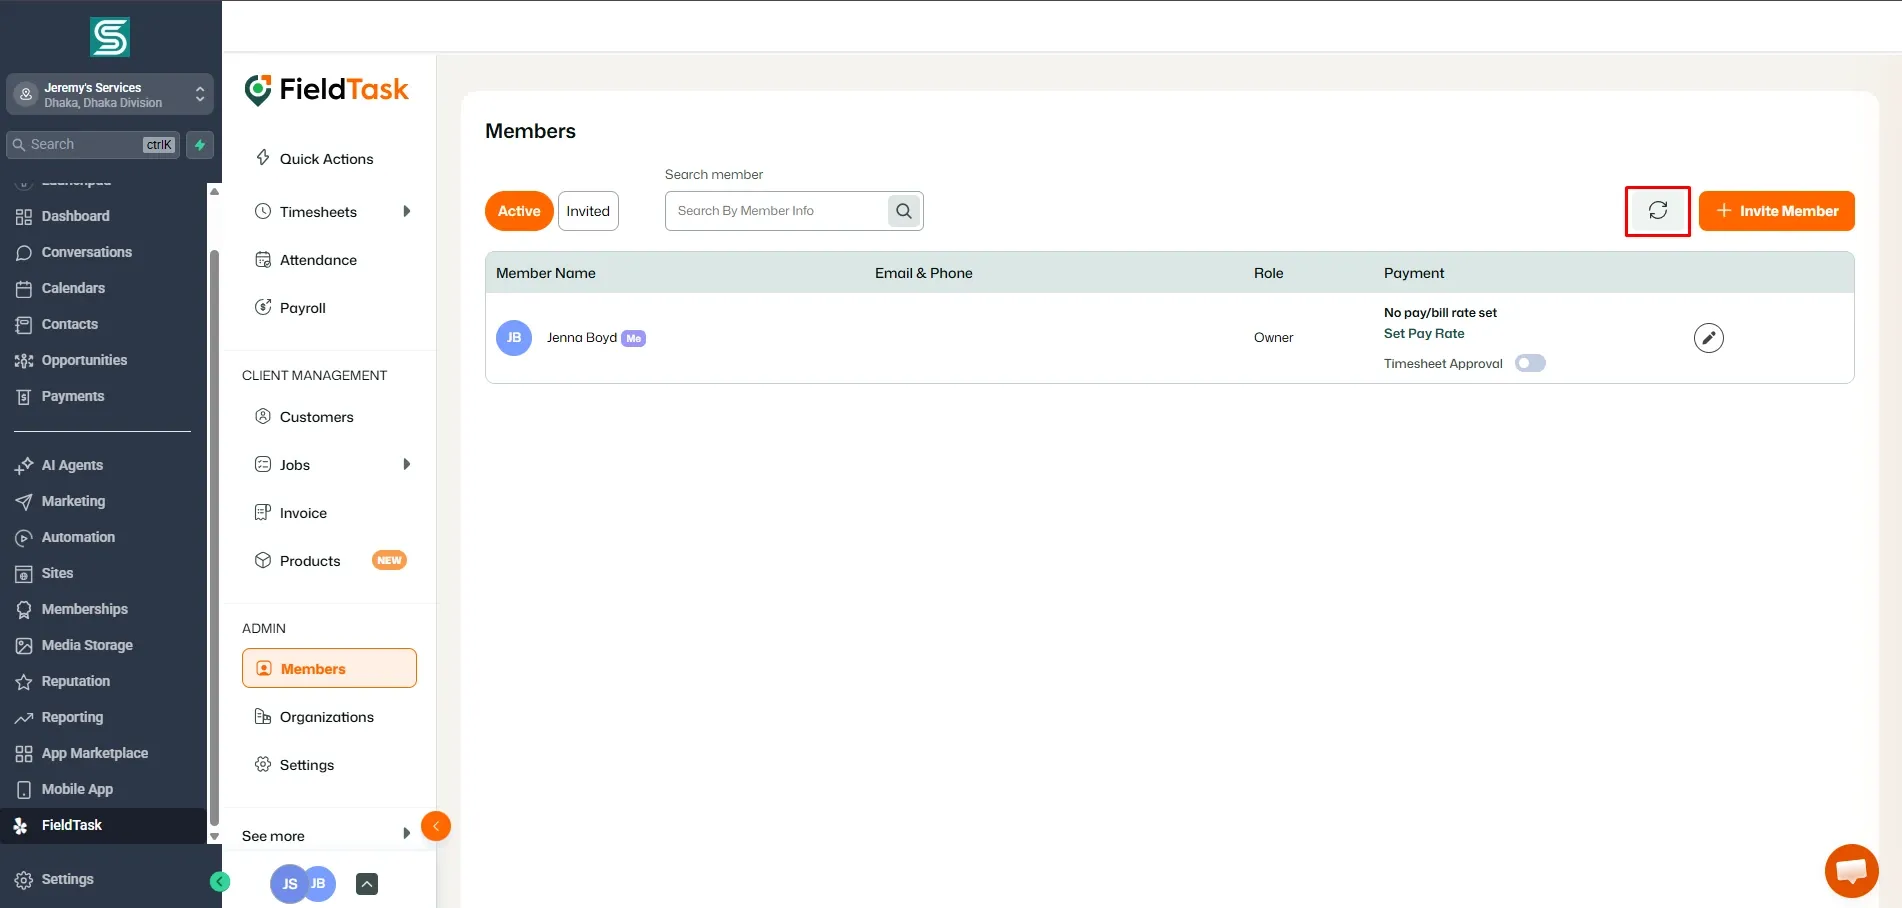Open Automation in the left sidebar
1902x908 pixels.
click(78, 537)
